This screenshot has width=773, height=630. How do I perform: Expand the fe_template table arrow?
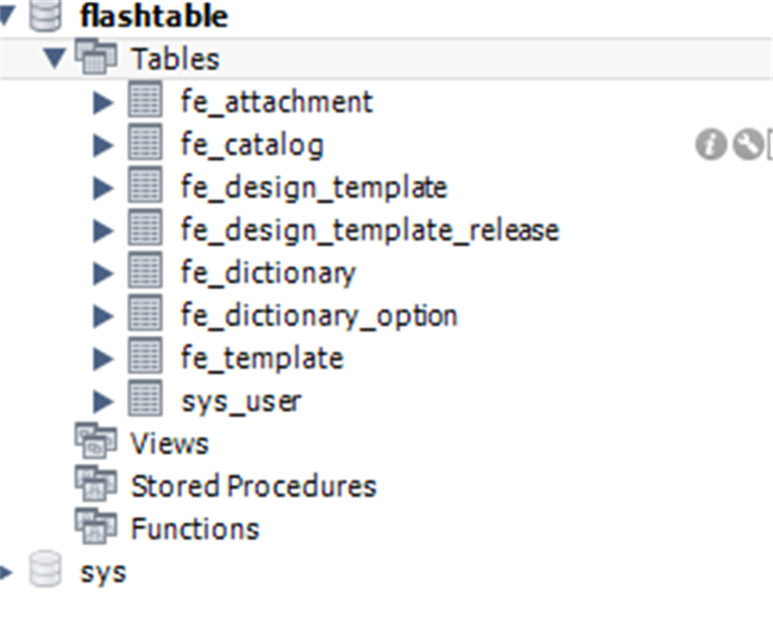pos(104,359)
